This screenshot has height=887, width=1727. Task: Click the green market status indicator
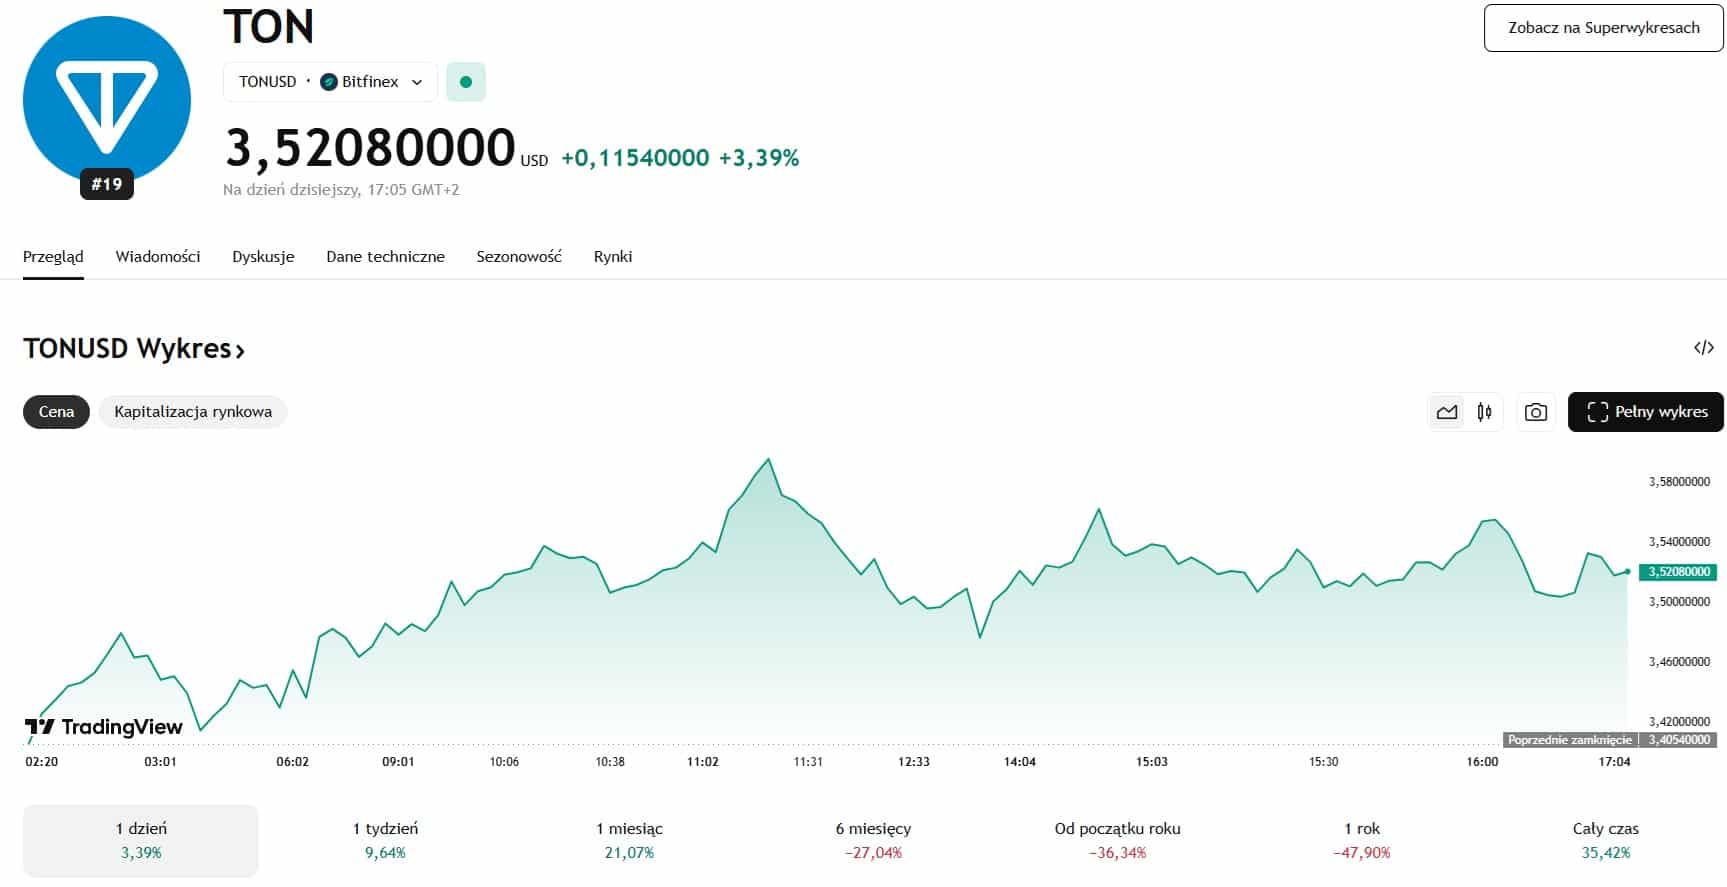tap(466, 82)
